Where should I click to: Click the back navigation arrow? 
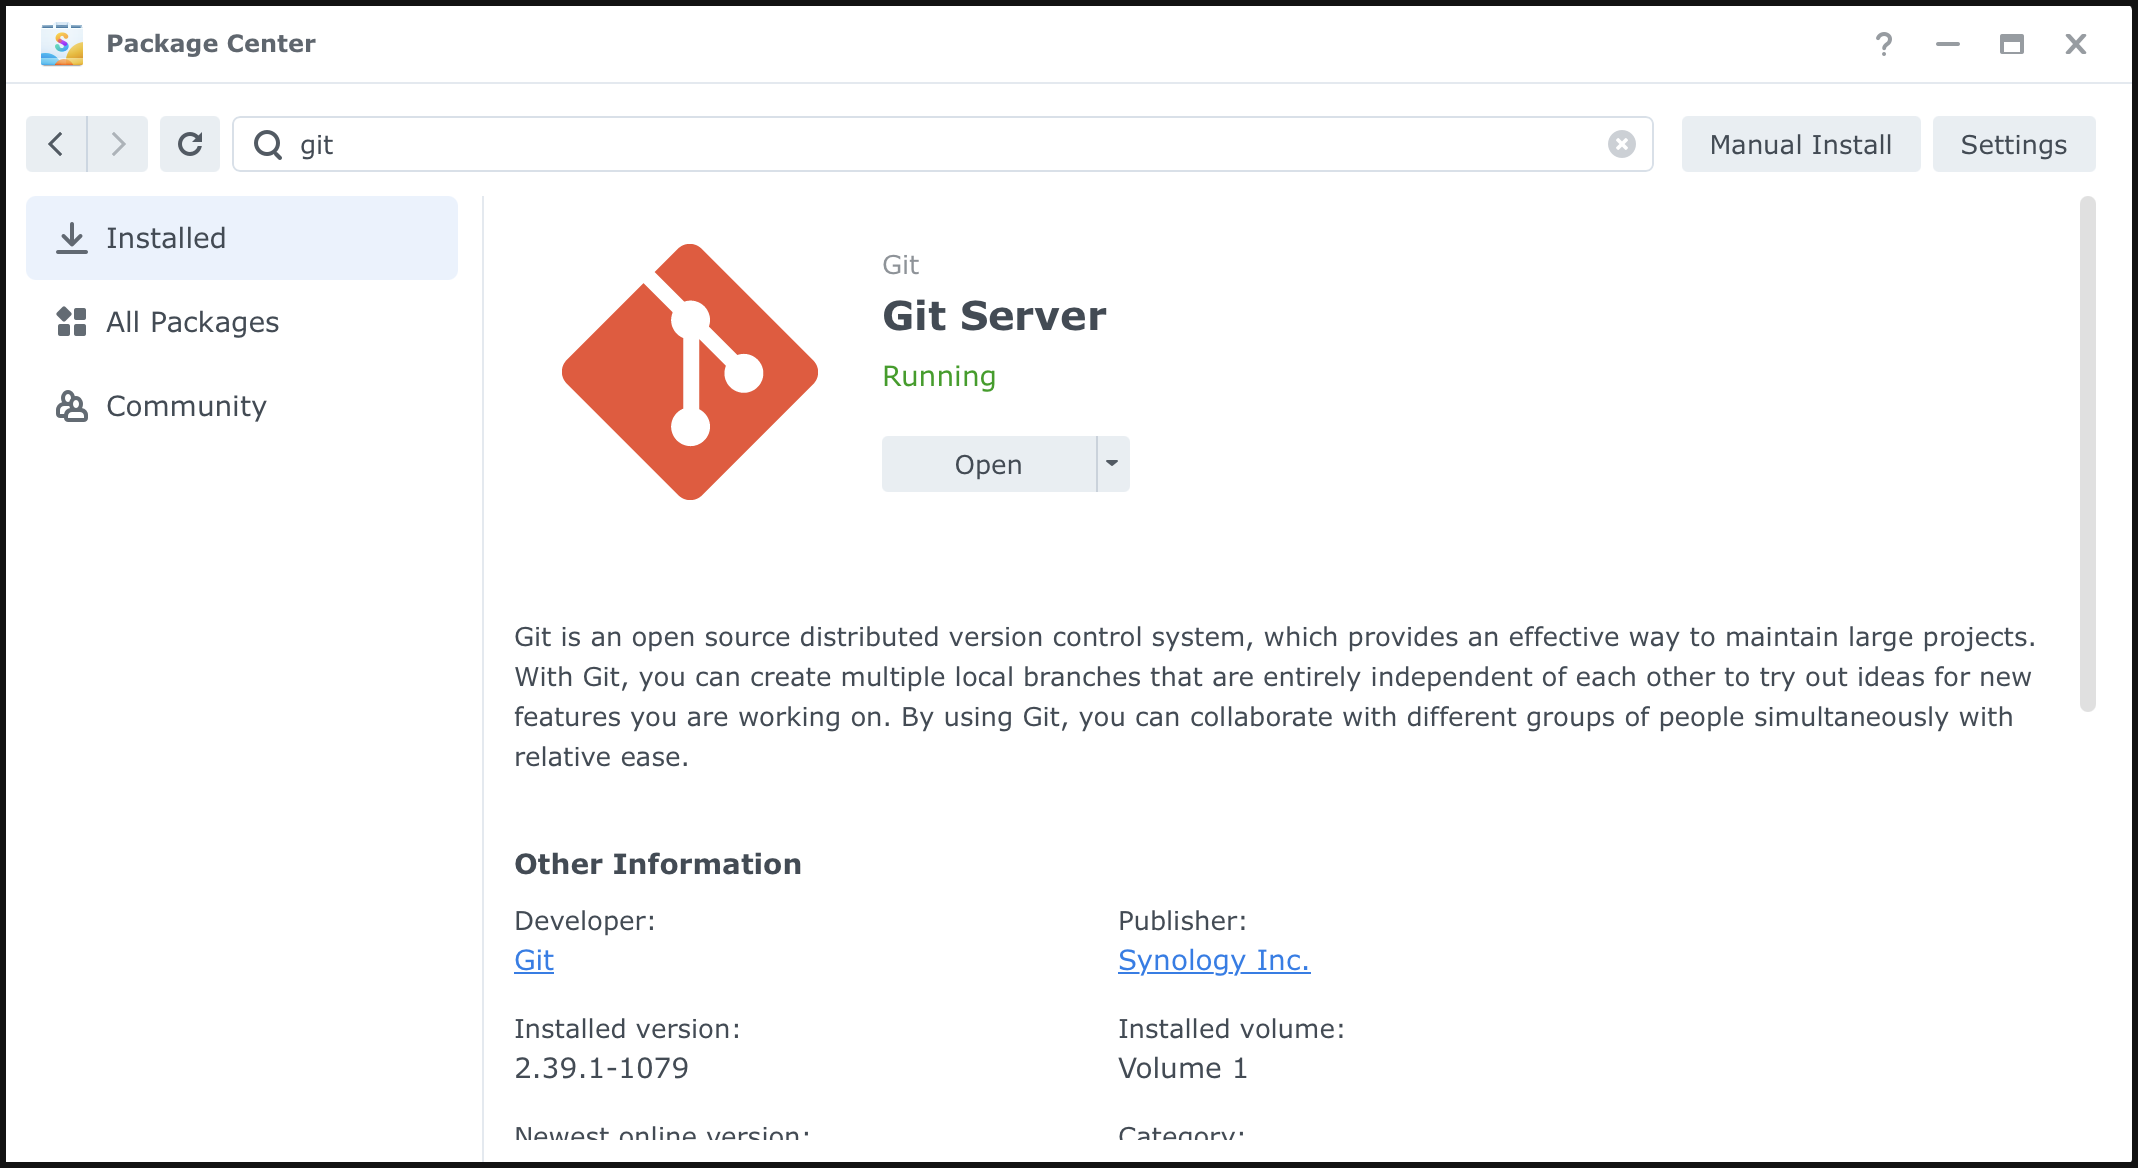tap(56, 144)
